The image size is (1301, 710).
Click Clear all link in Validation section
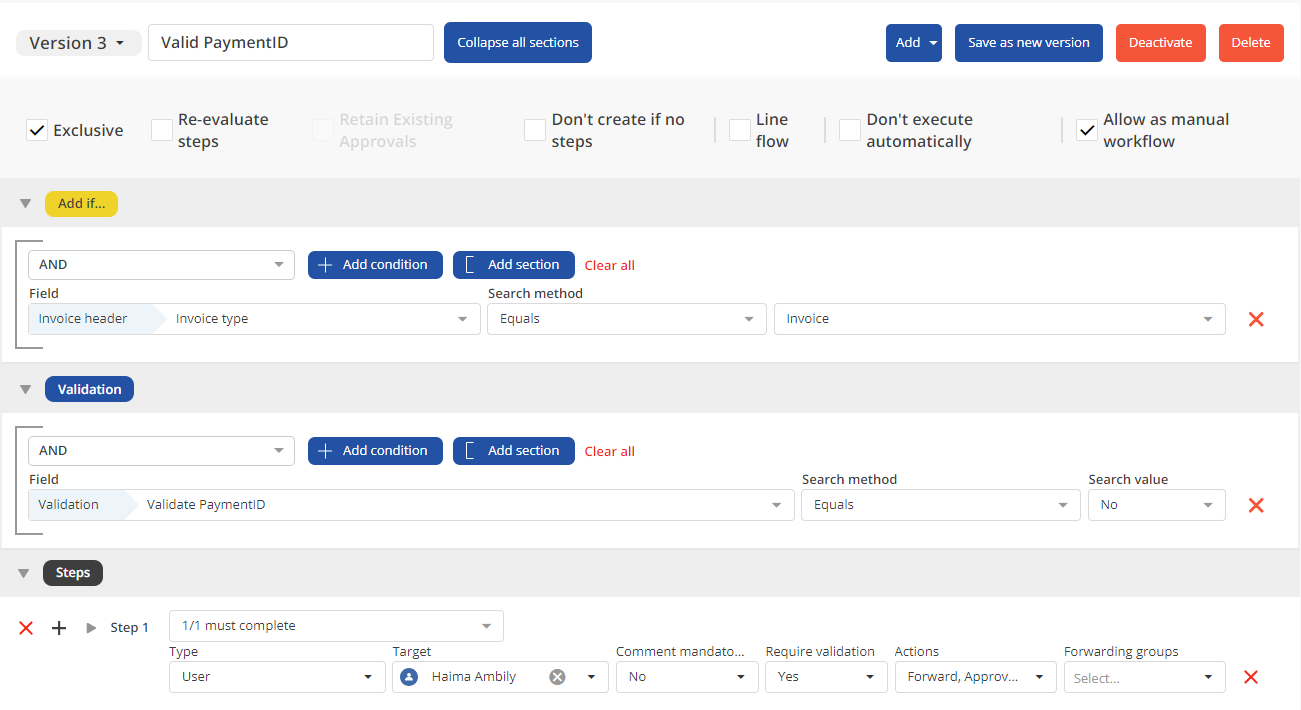(609, 451)
